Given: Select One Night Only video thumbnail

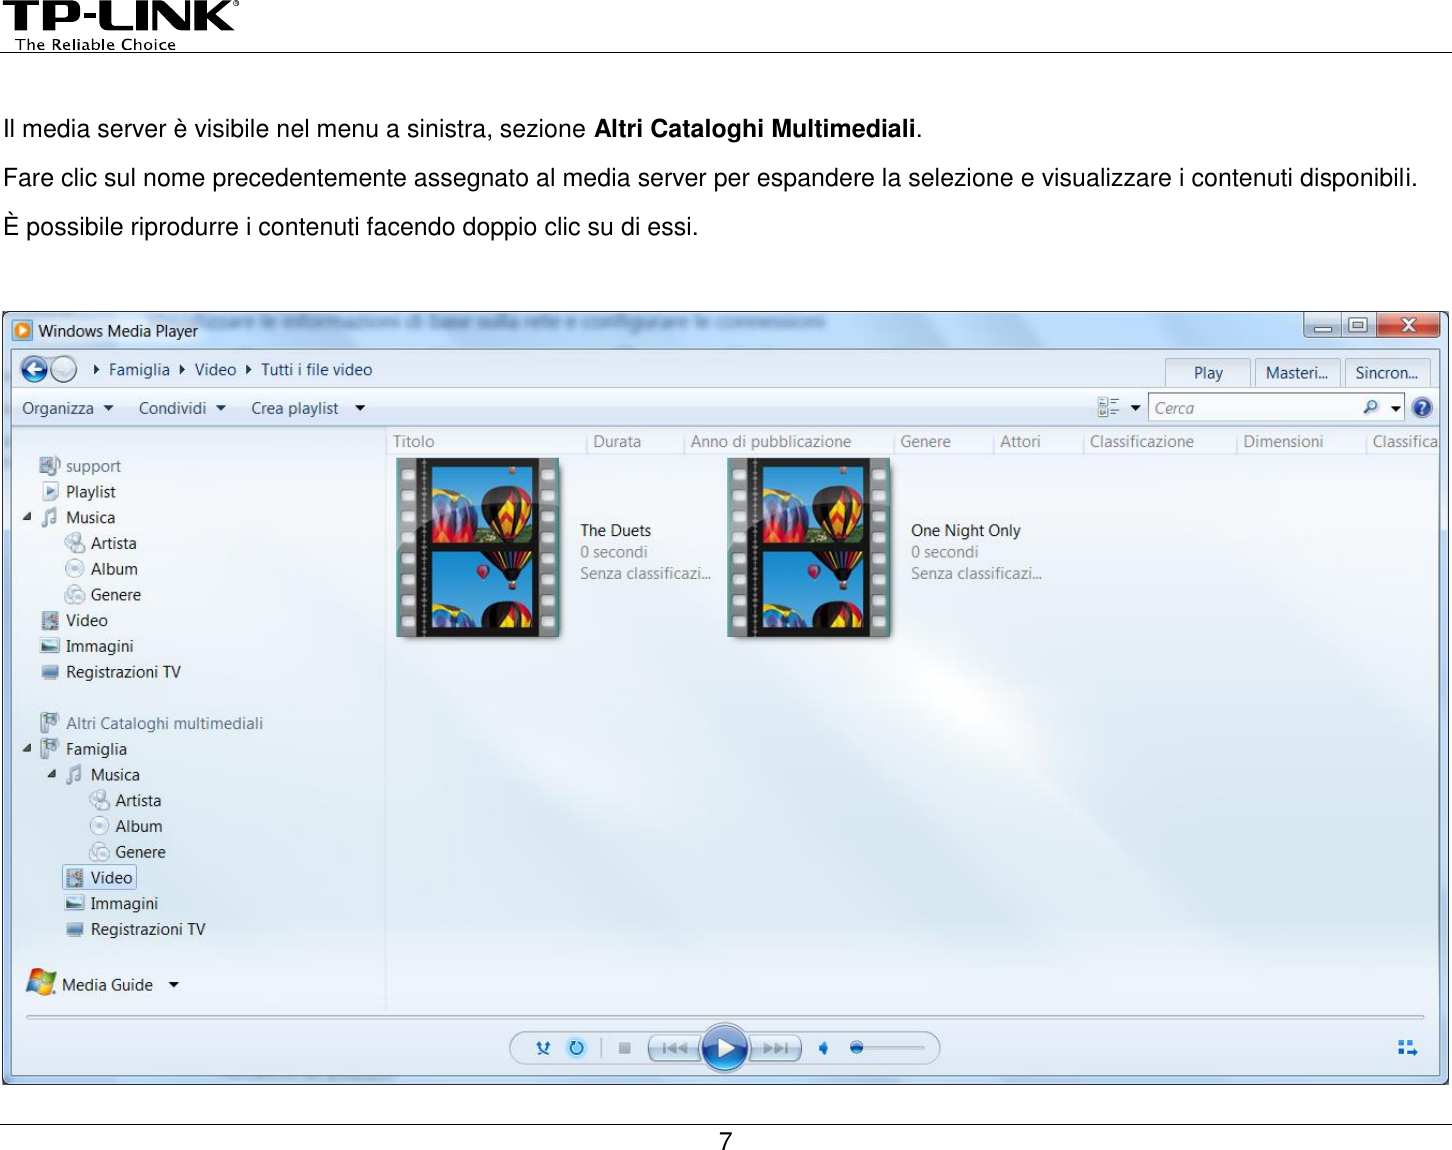Looking at the screenshot, I should tap(808, 547).
